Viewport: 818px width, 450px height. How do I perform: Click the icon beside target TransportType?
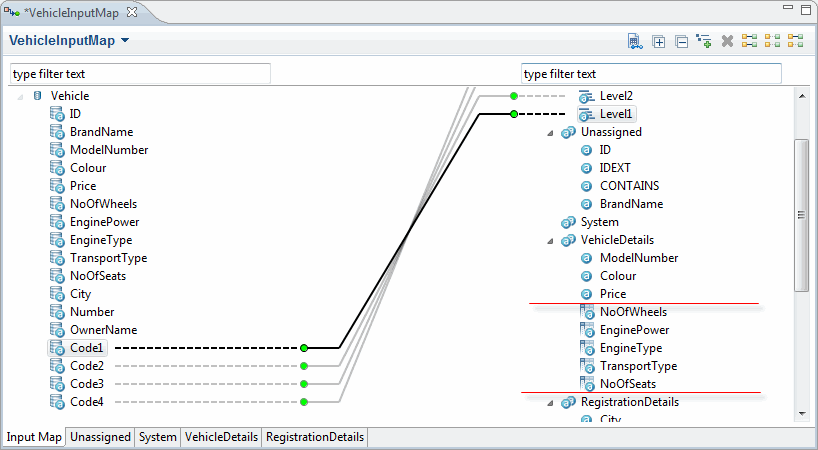pos(587,366)
